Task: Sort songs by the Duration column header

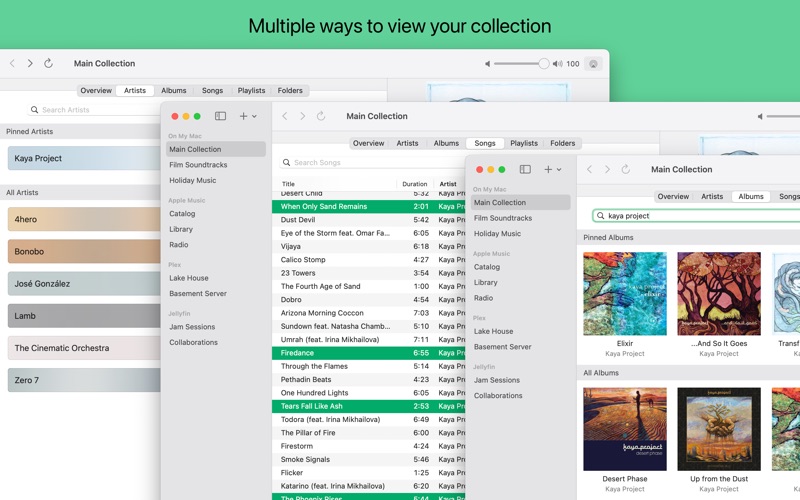Action: click(415, 184)
